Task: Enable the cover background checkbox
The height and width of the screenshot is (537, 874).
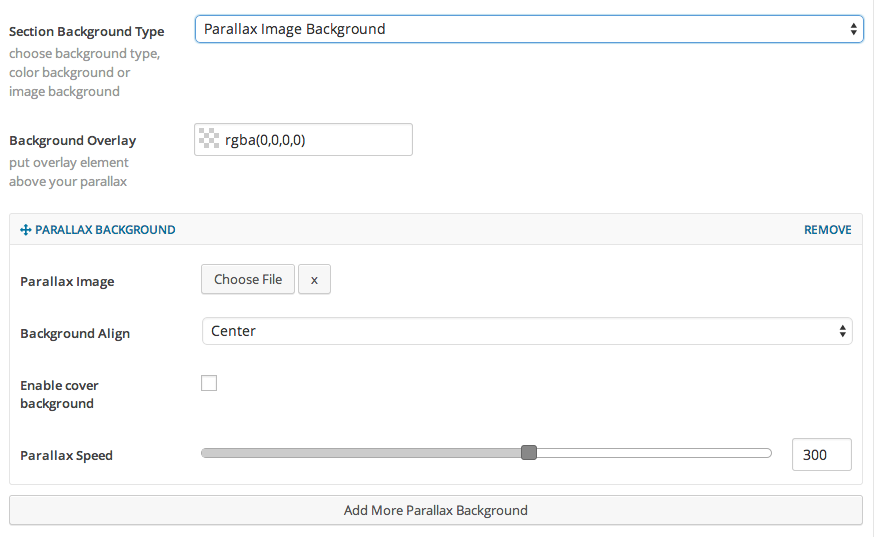Action: click(209, 383)
